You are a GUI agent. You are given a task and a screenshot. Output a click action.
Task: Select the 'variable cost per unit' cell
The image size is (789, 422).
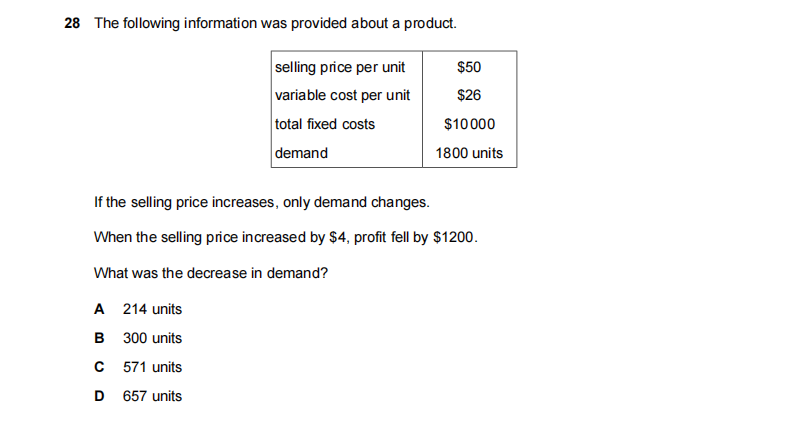point(342,96)
